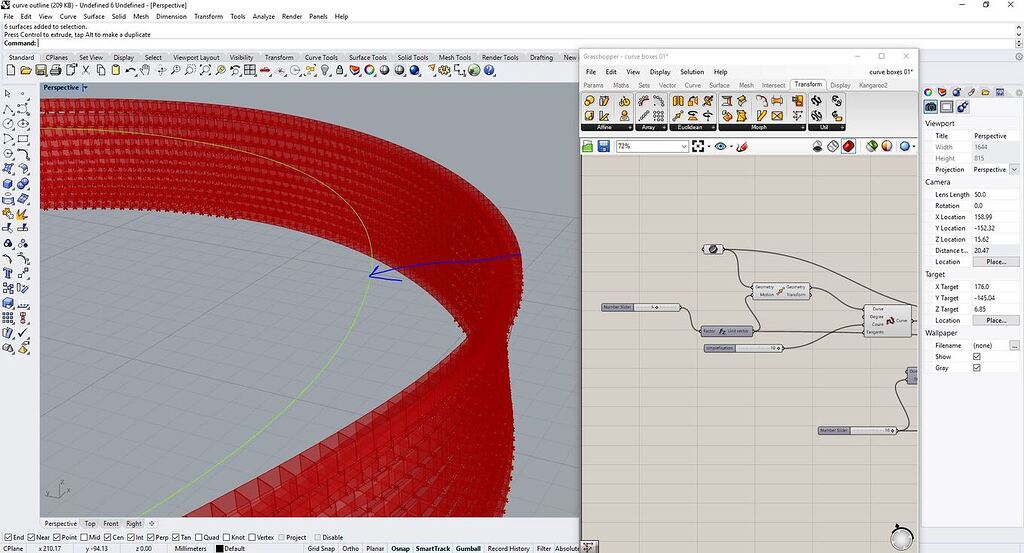
Task: Click the Grasshopper compass widget at canvas corner
Action: click(x=901, y=537)
